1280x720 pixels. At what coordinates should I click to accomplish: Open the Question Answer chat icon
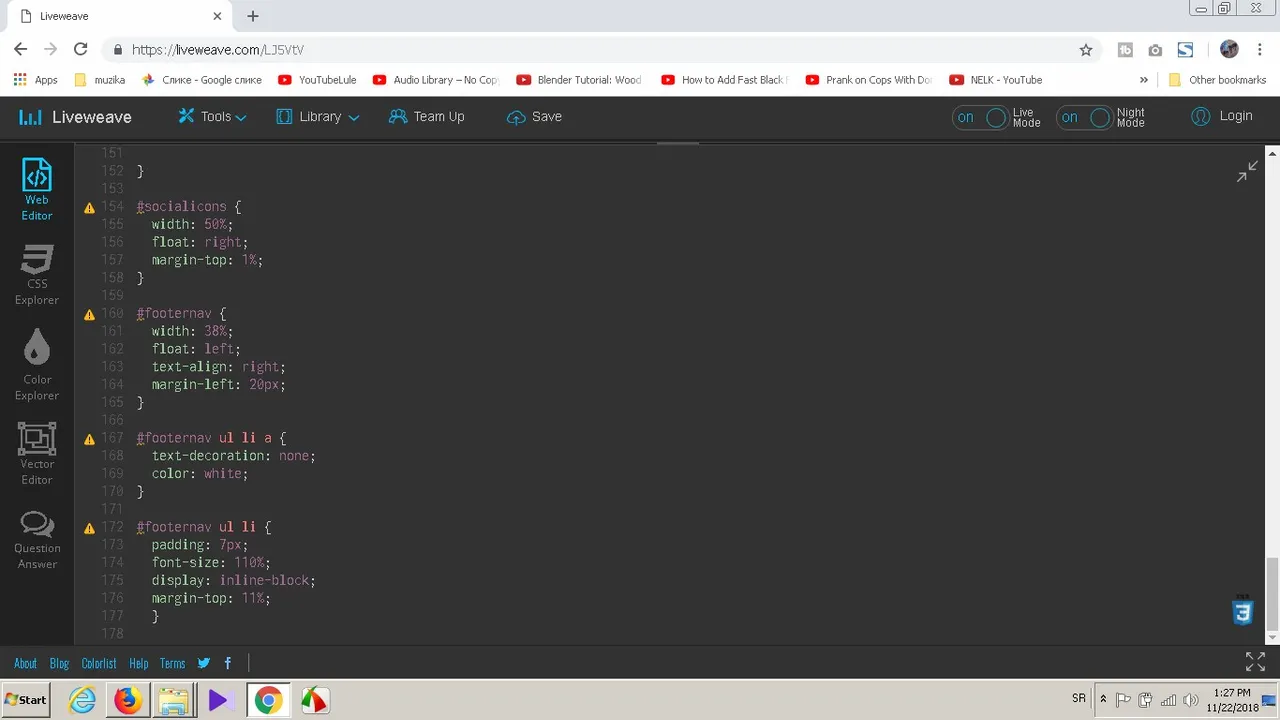point(37,539)
